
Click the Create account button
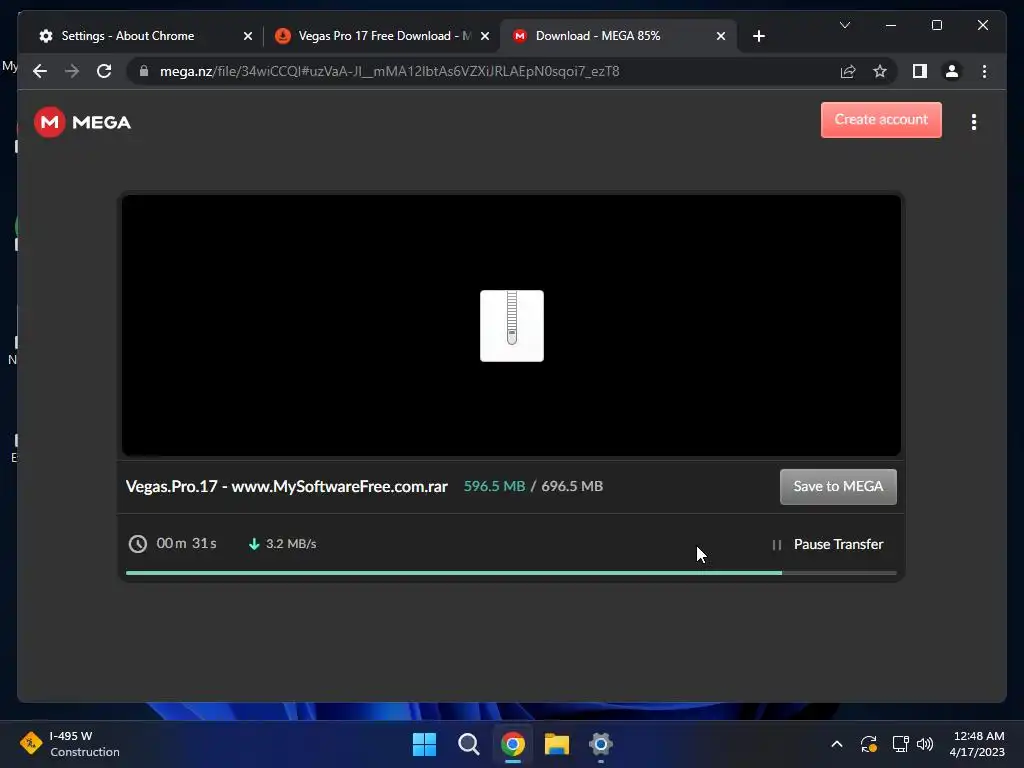[x=881, y=120]
